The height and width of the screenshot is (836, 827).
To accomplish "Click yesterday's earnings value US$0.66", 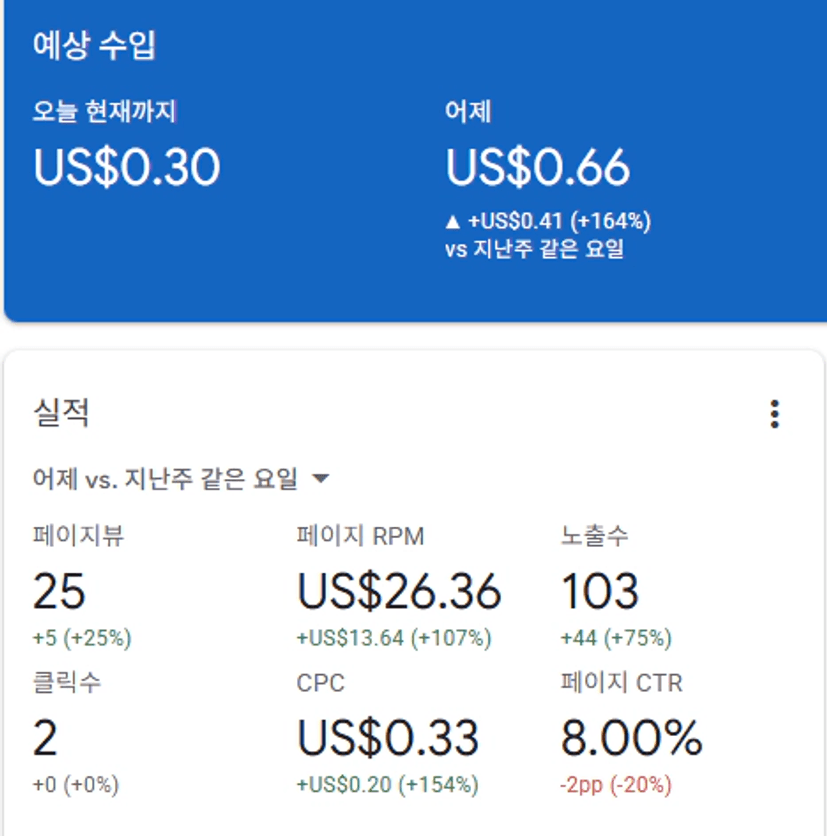I will coord(538,167).
